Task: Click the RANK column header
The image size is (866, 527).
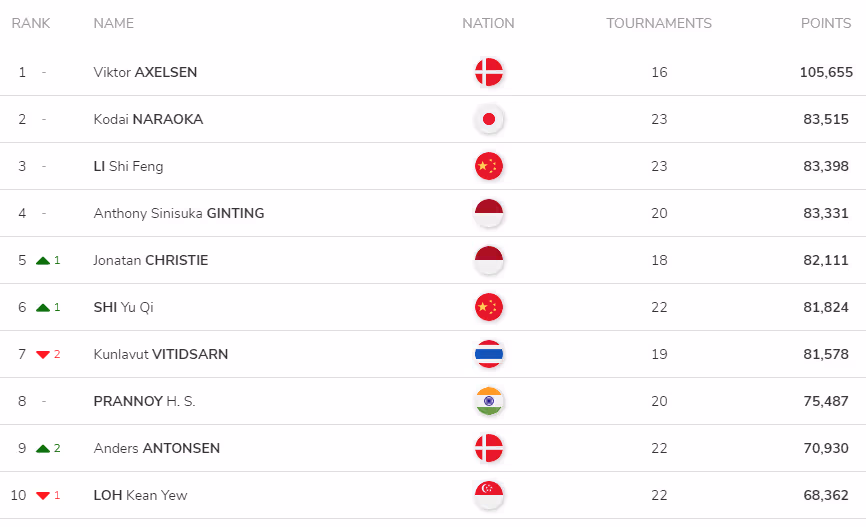Action: pyautogui.click(x=31, y=23)
